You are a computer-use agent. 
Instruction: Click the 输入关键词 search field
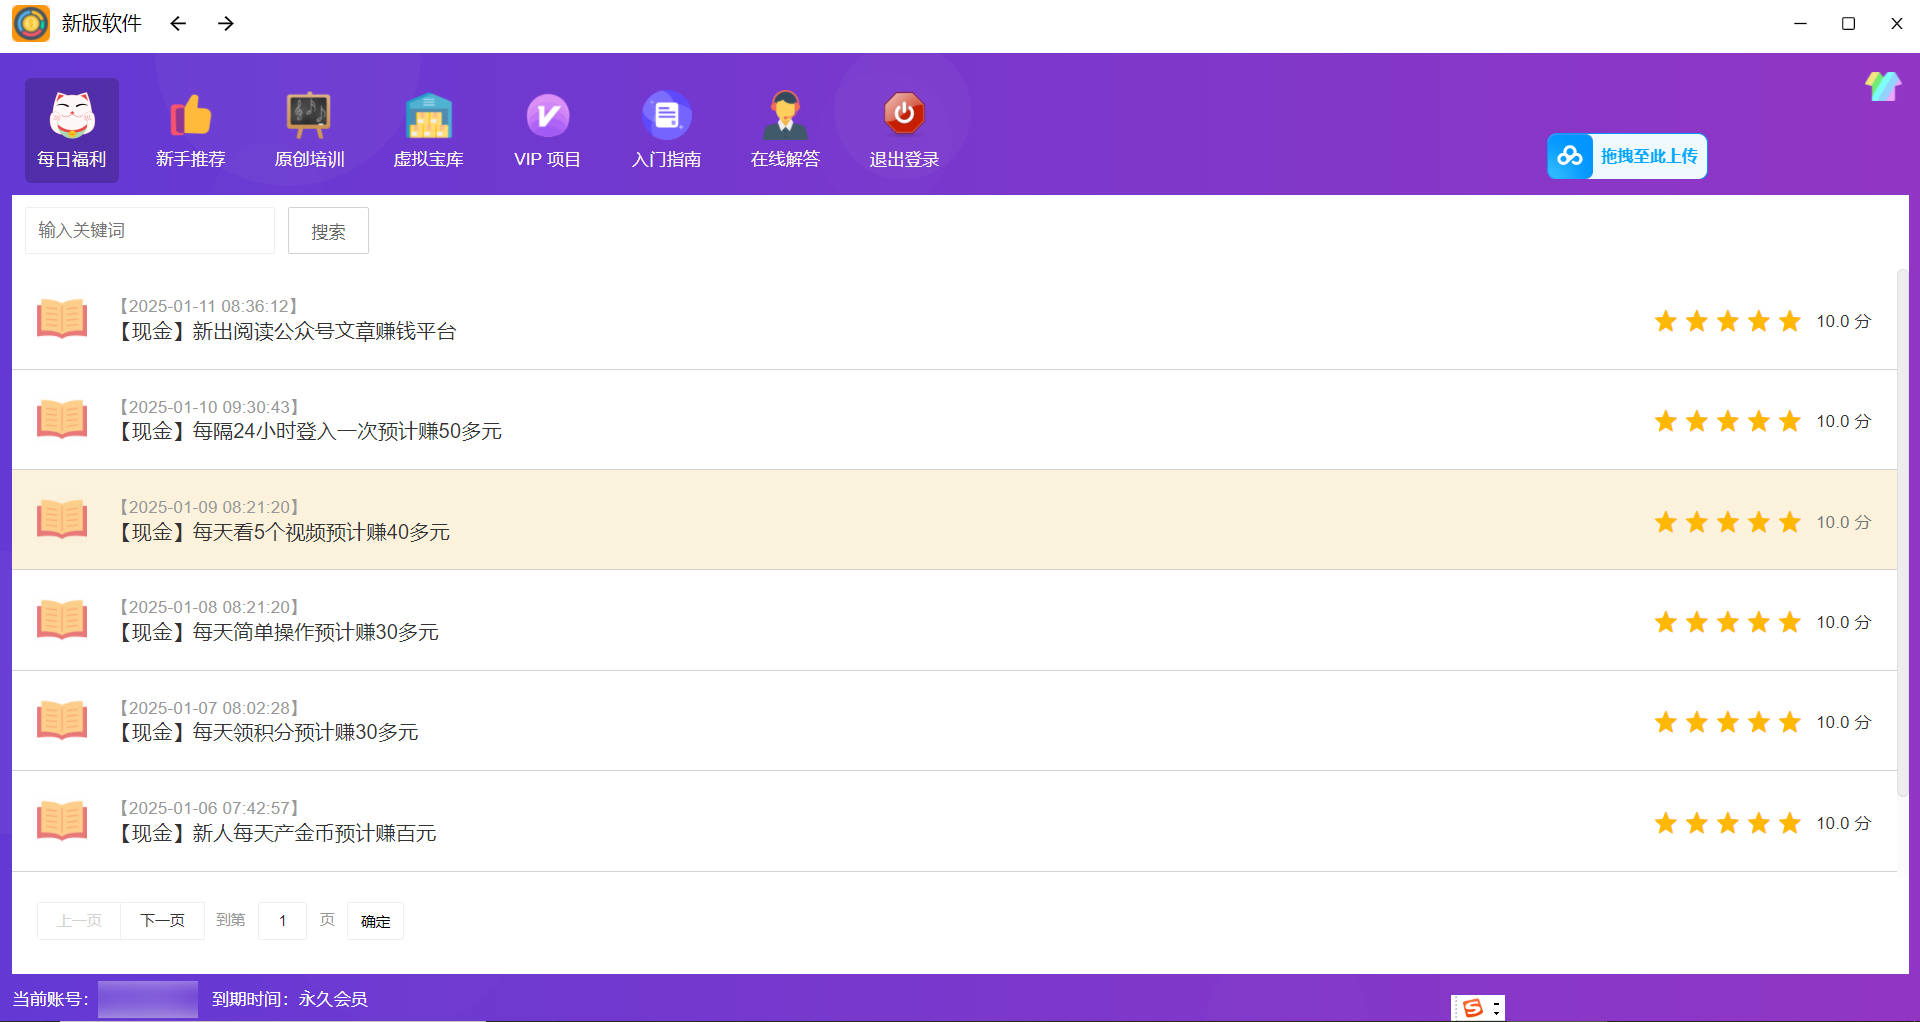(150, 230)
